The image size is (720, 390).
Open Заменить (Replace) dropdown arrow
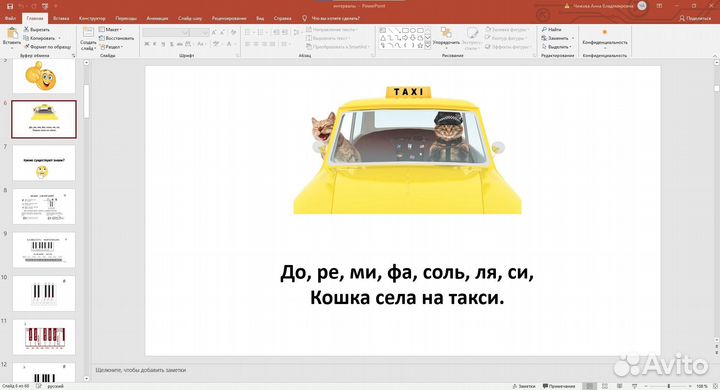573,38
